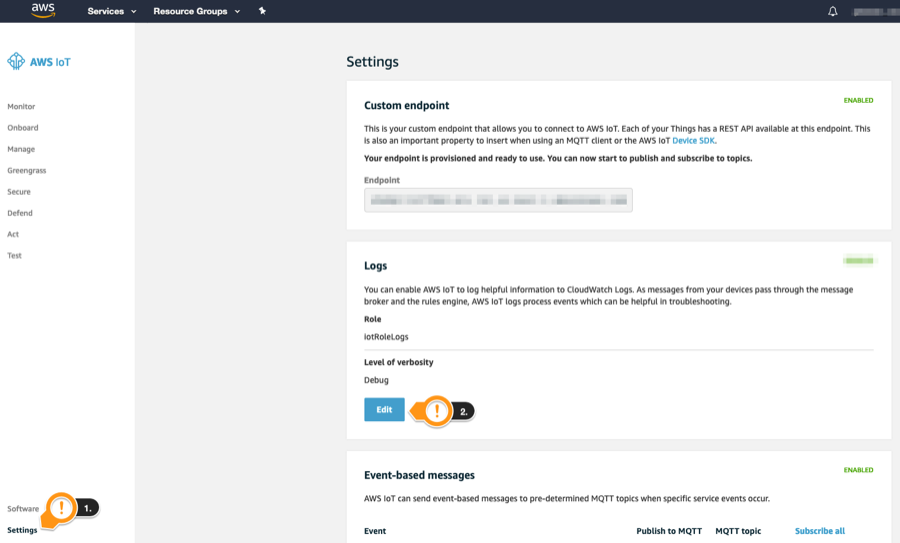This screenshot has height=543, width=900.
Task: Click the AWS logo in top bar
Action: tap(43, 10)
